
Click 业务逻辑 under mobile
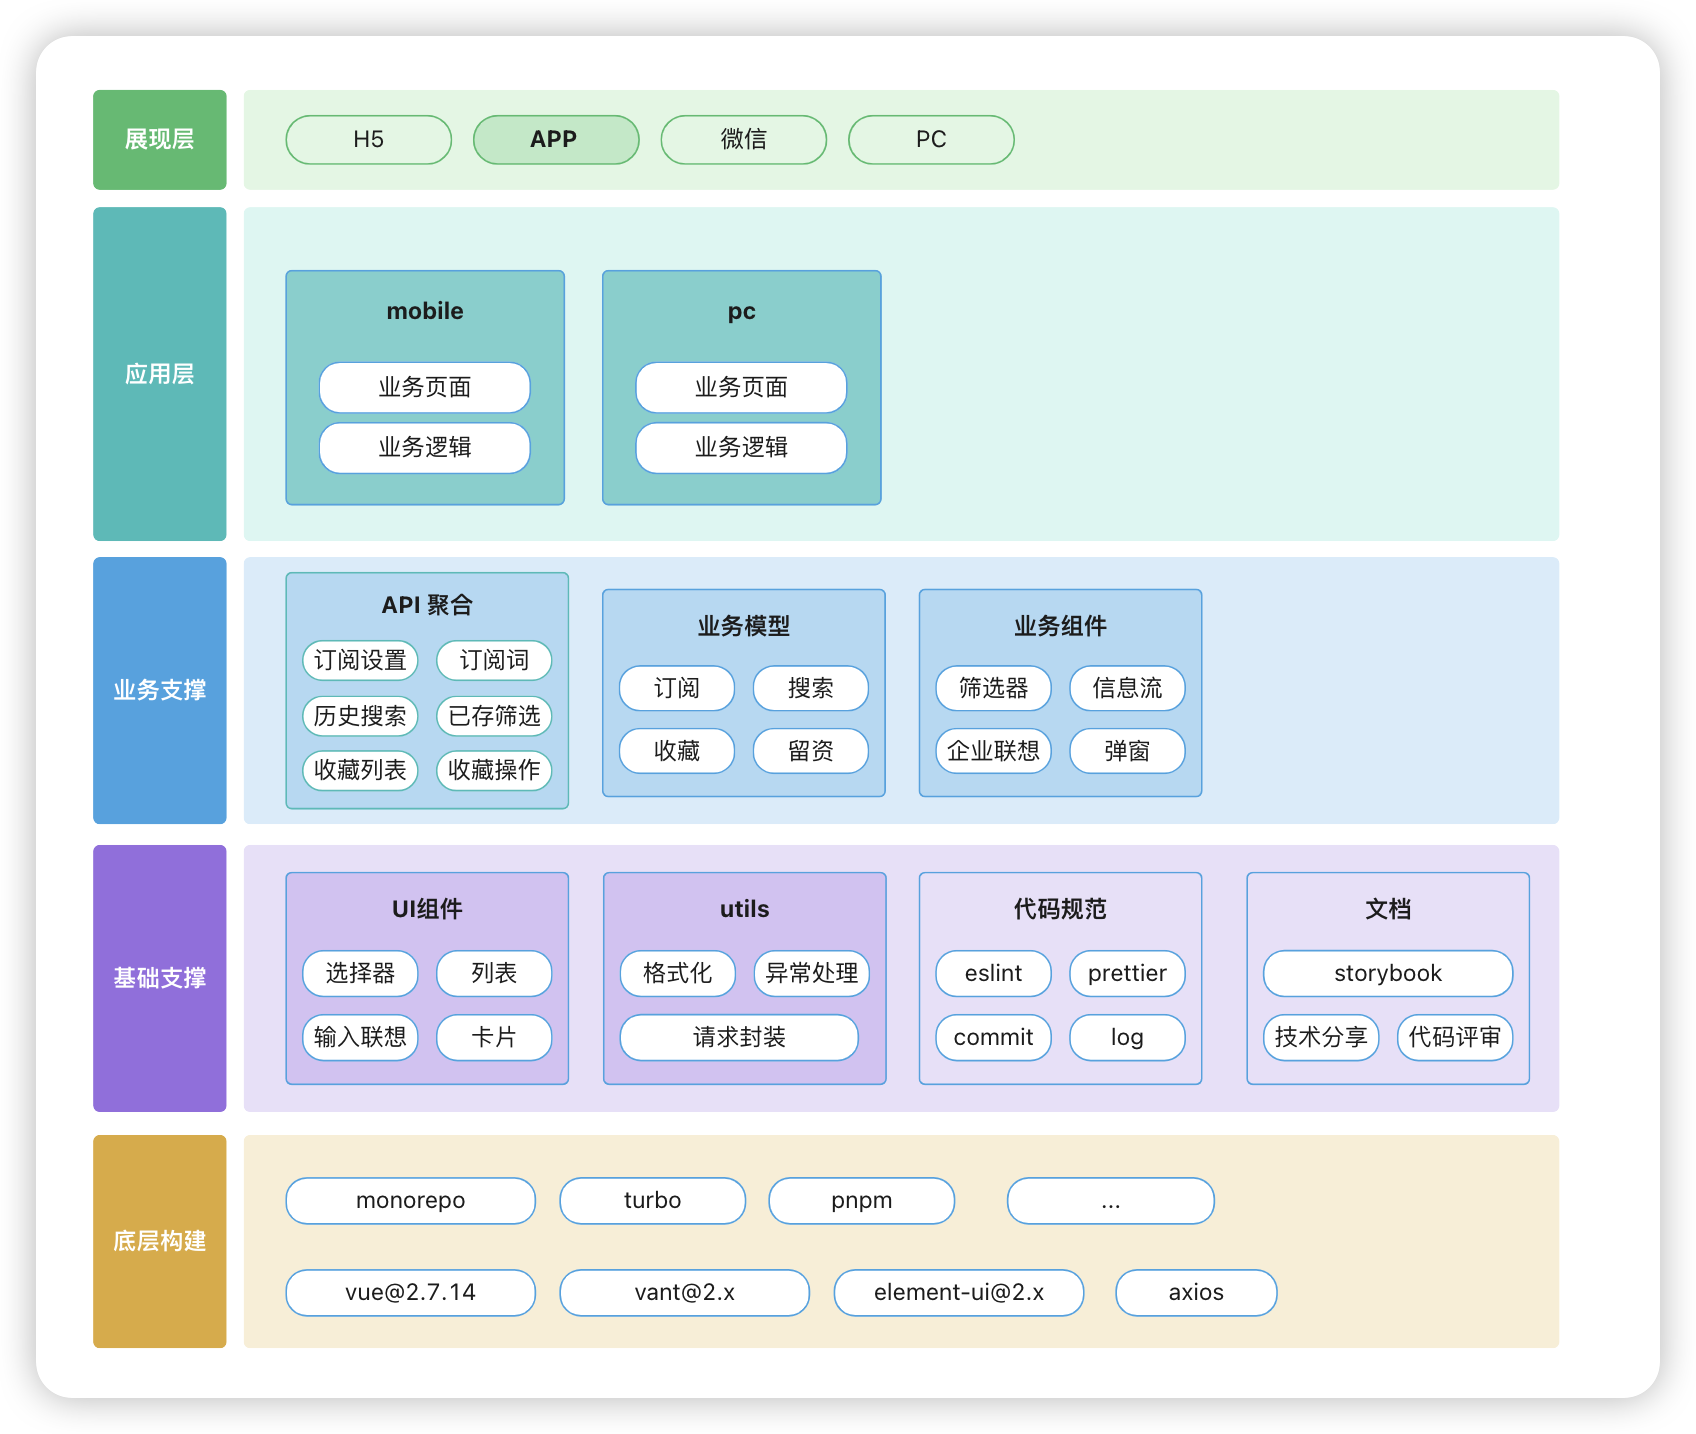[425, 447]
